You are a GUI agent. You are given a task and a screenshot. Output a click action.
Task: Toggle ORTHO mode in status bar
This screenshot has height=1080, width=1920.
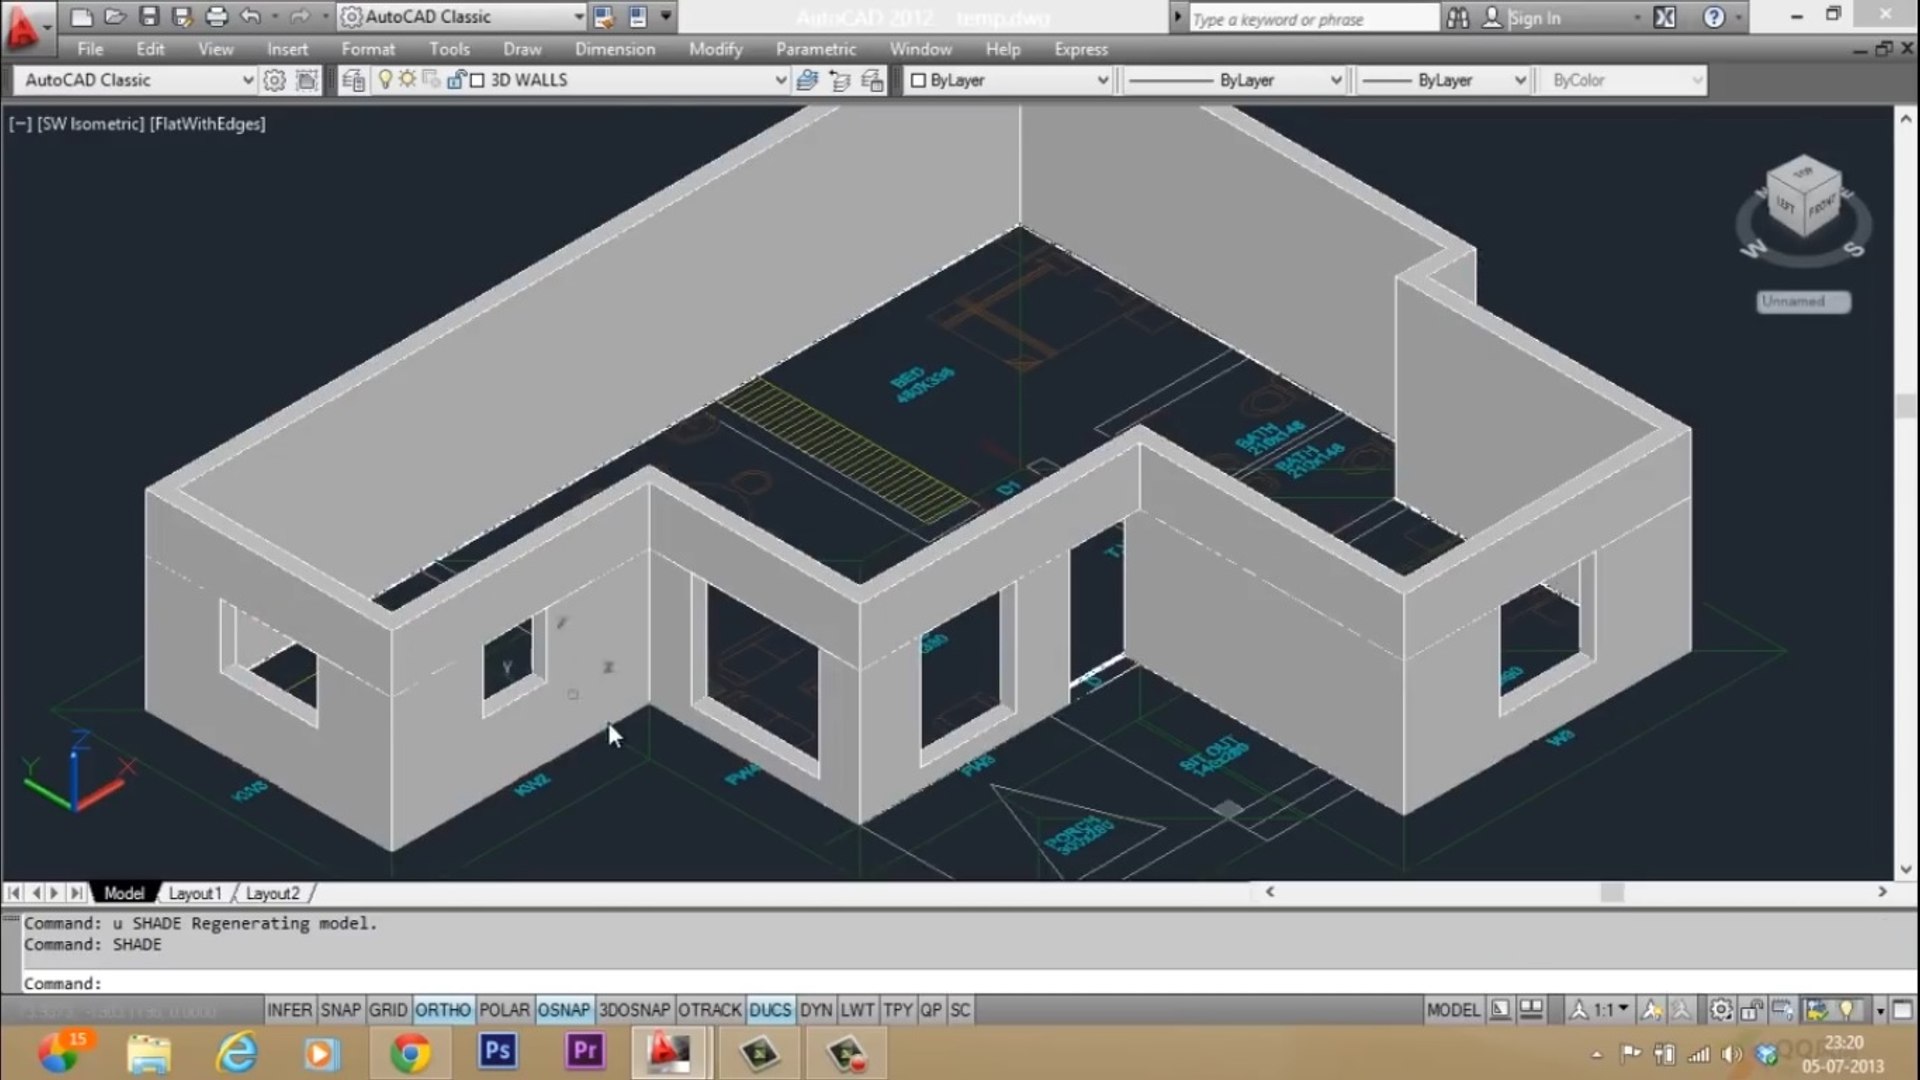click(442, 1010)
